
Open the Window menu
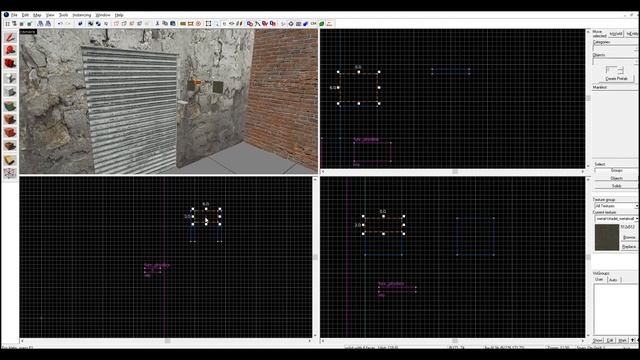point(103,15)
